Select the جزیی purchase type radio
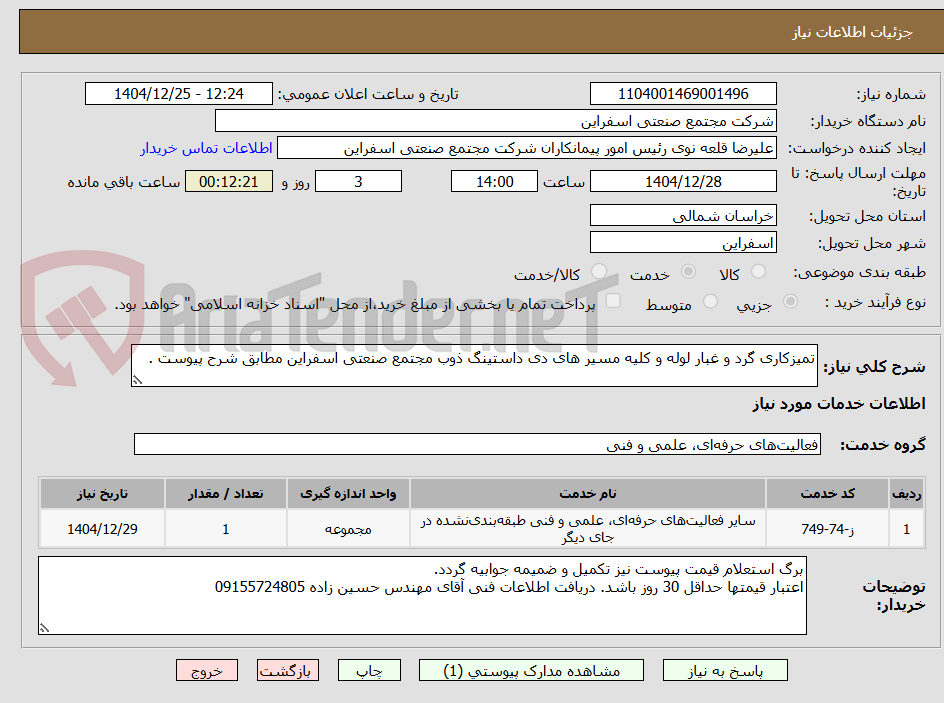 tap(790, 301)
